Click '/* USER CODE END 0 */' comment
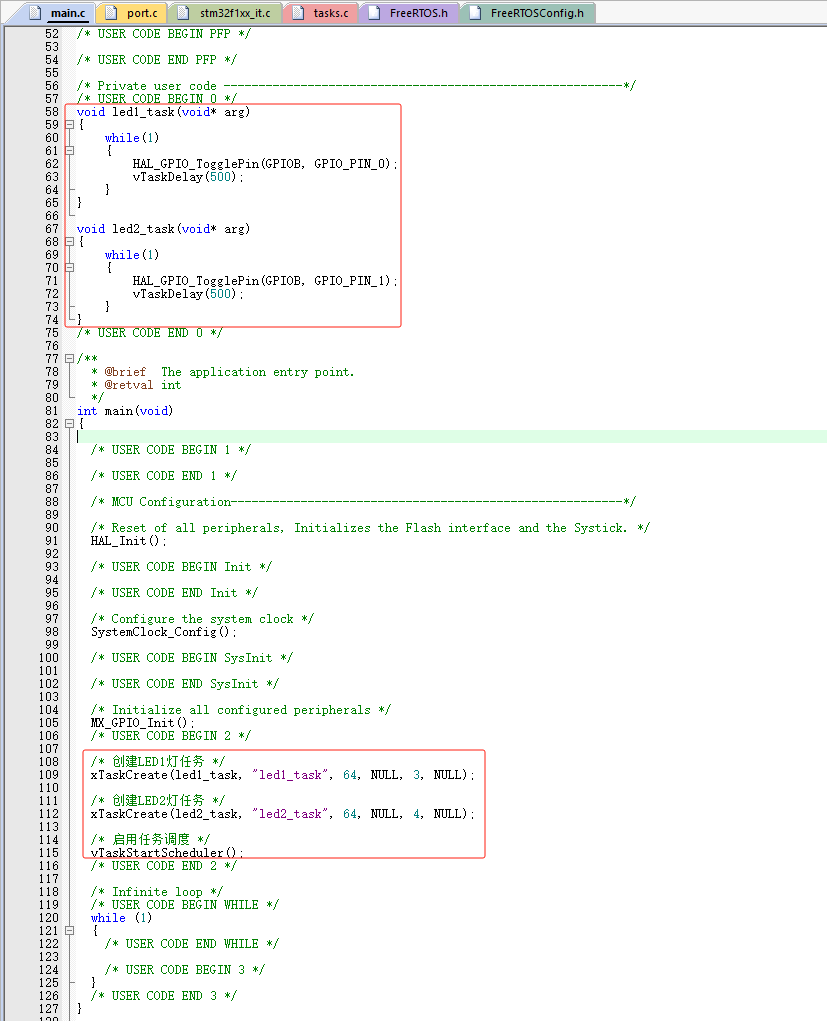 pos(150,333)
